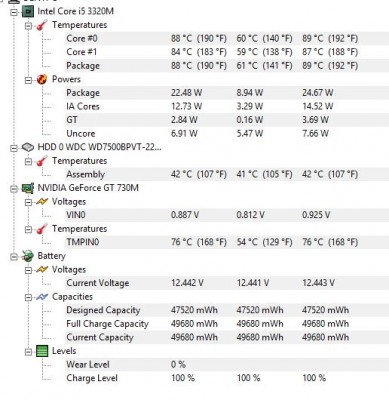Select the TMPIN0 GPU temperature row
This screenshot has width=389, height=400.
227,242
